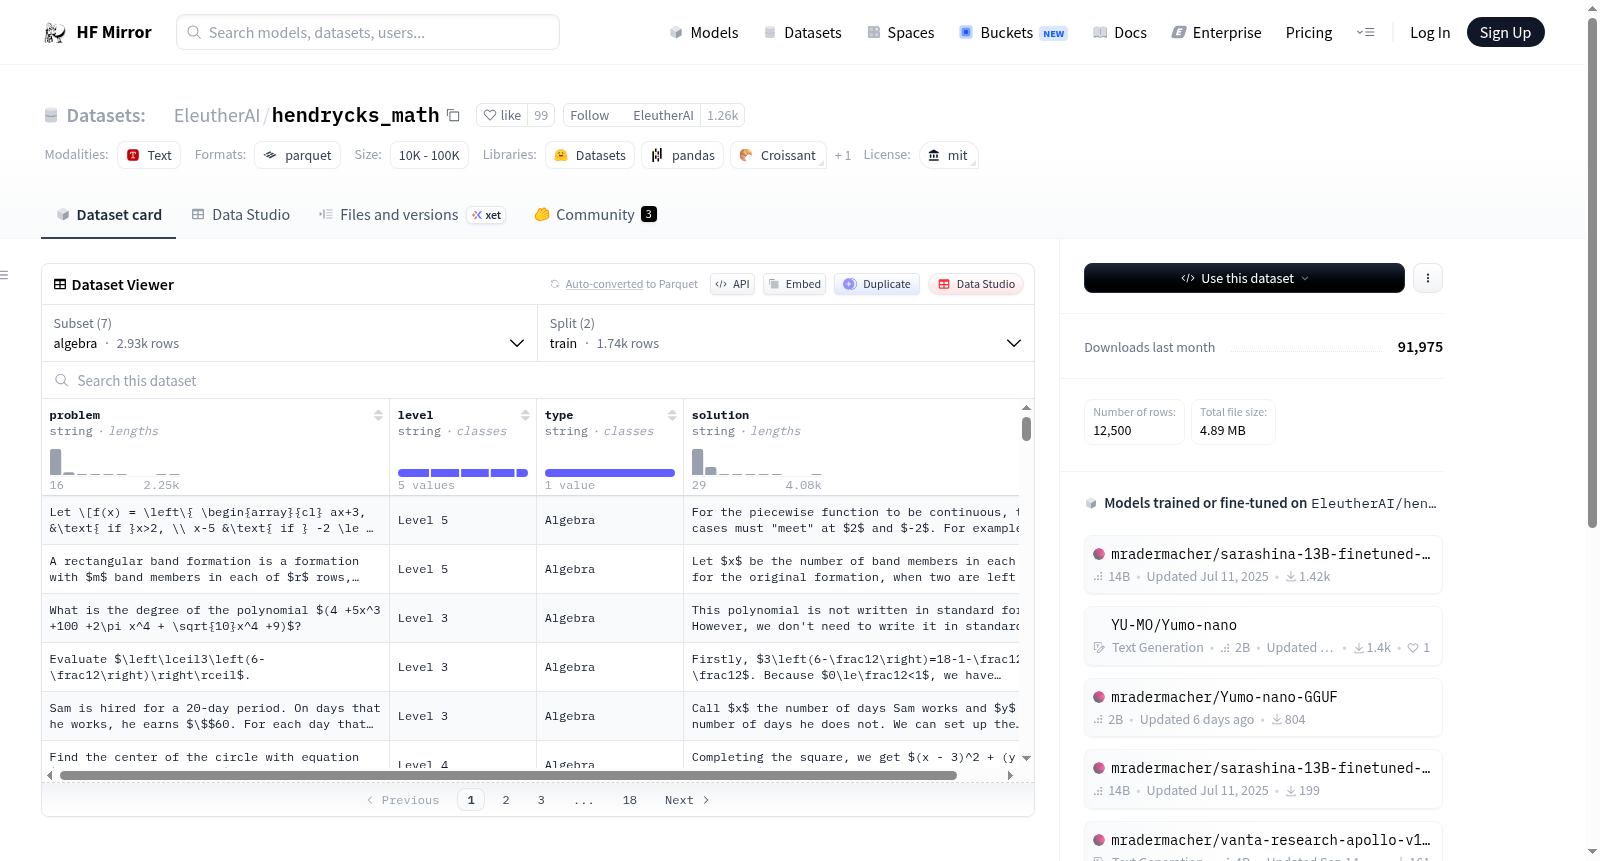
Task: Click the table vertical scrollbar thumb
Action: [x=1026, y=429]
